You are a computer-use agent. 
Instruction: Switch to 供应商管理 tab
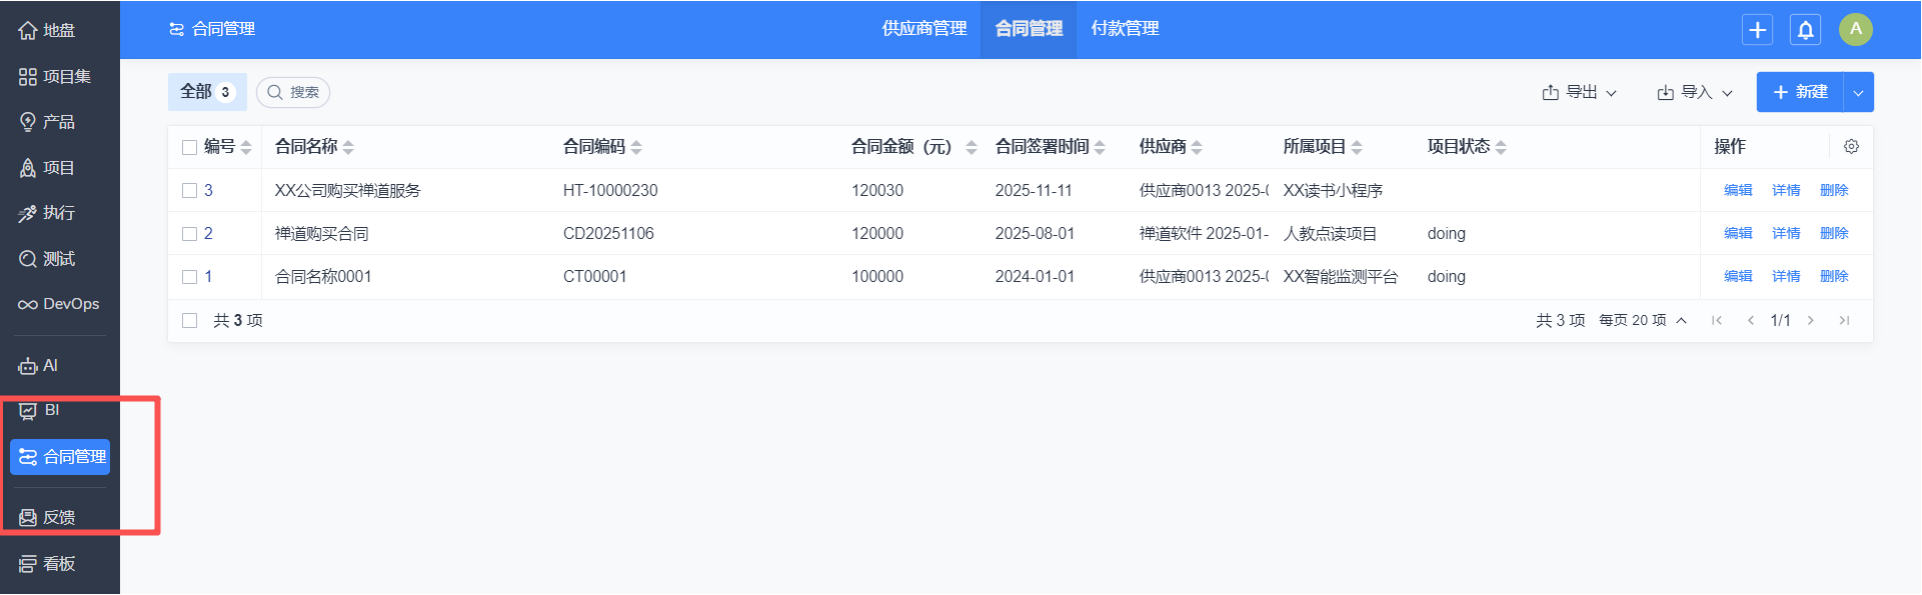click(x=924, y=29)
